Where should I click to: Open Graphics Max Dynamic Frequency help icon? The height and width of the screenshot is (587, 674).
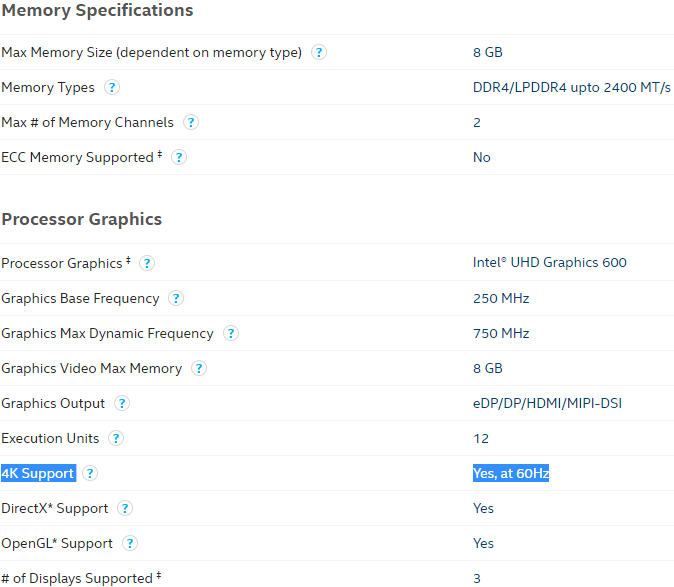click(231, 333)
